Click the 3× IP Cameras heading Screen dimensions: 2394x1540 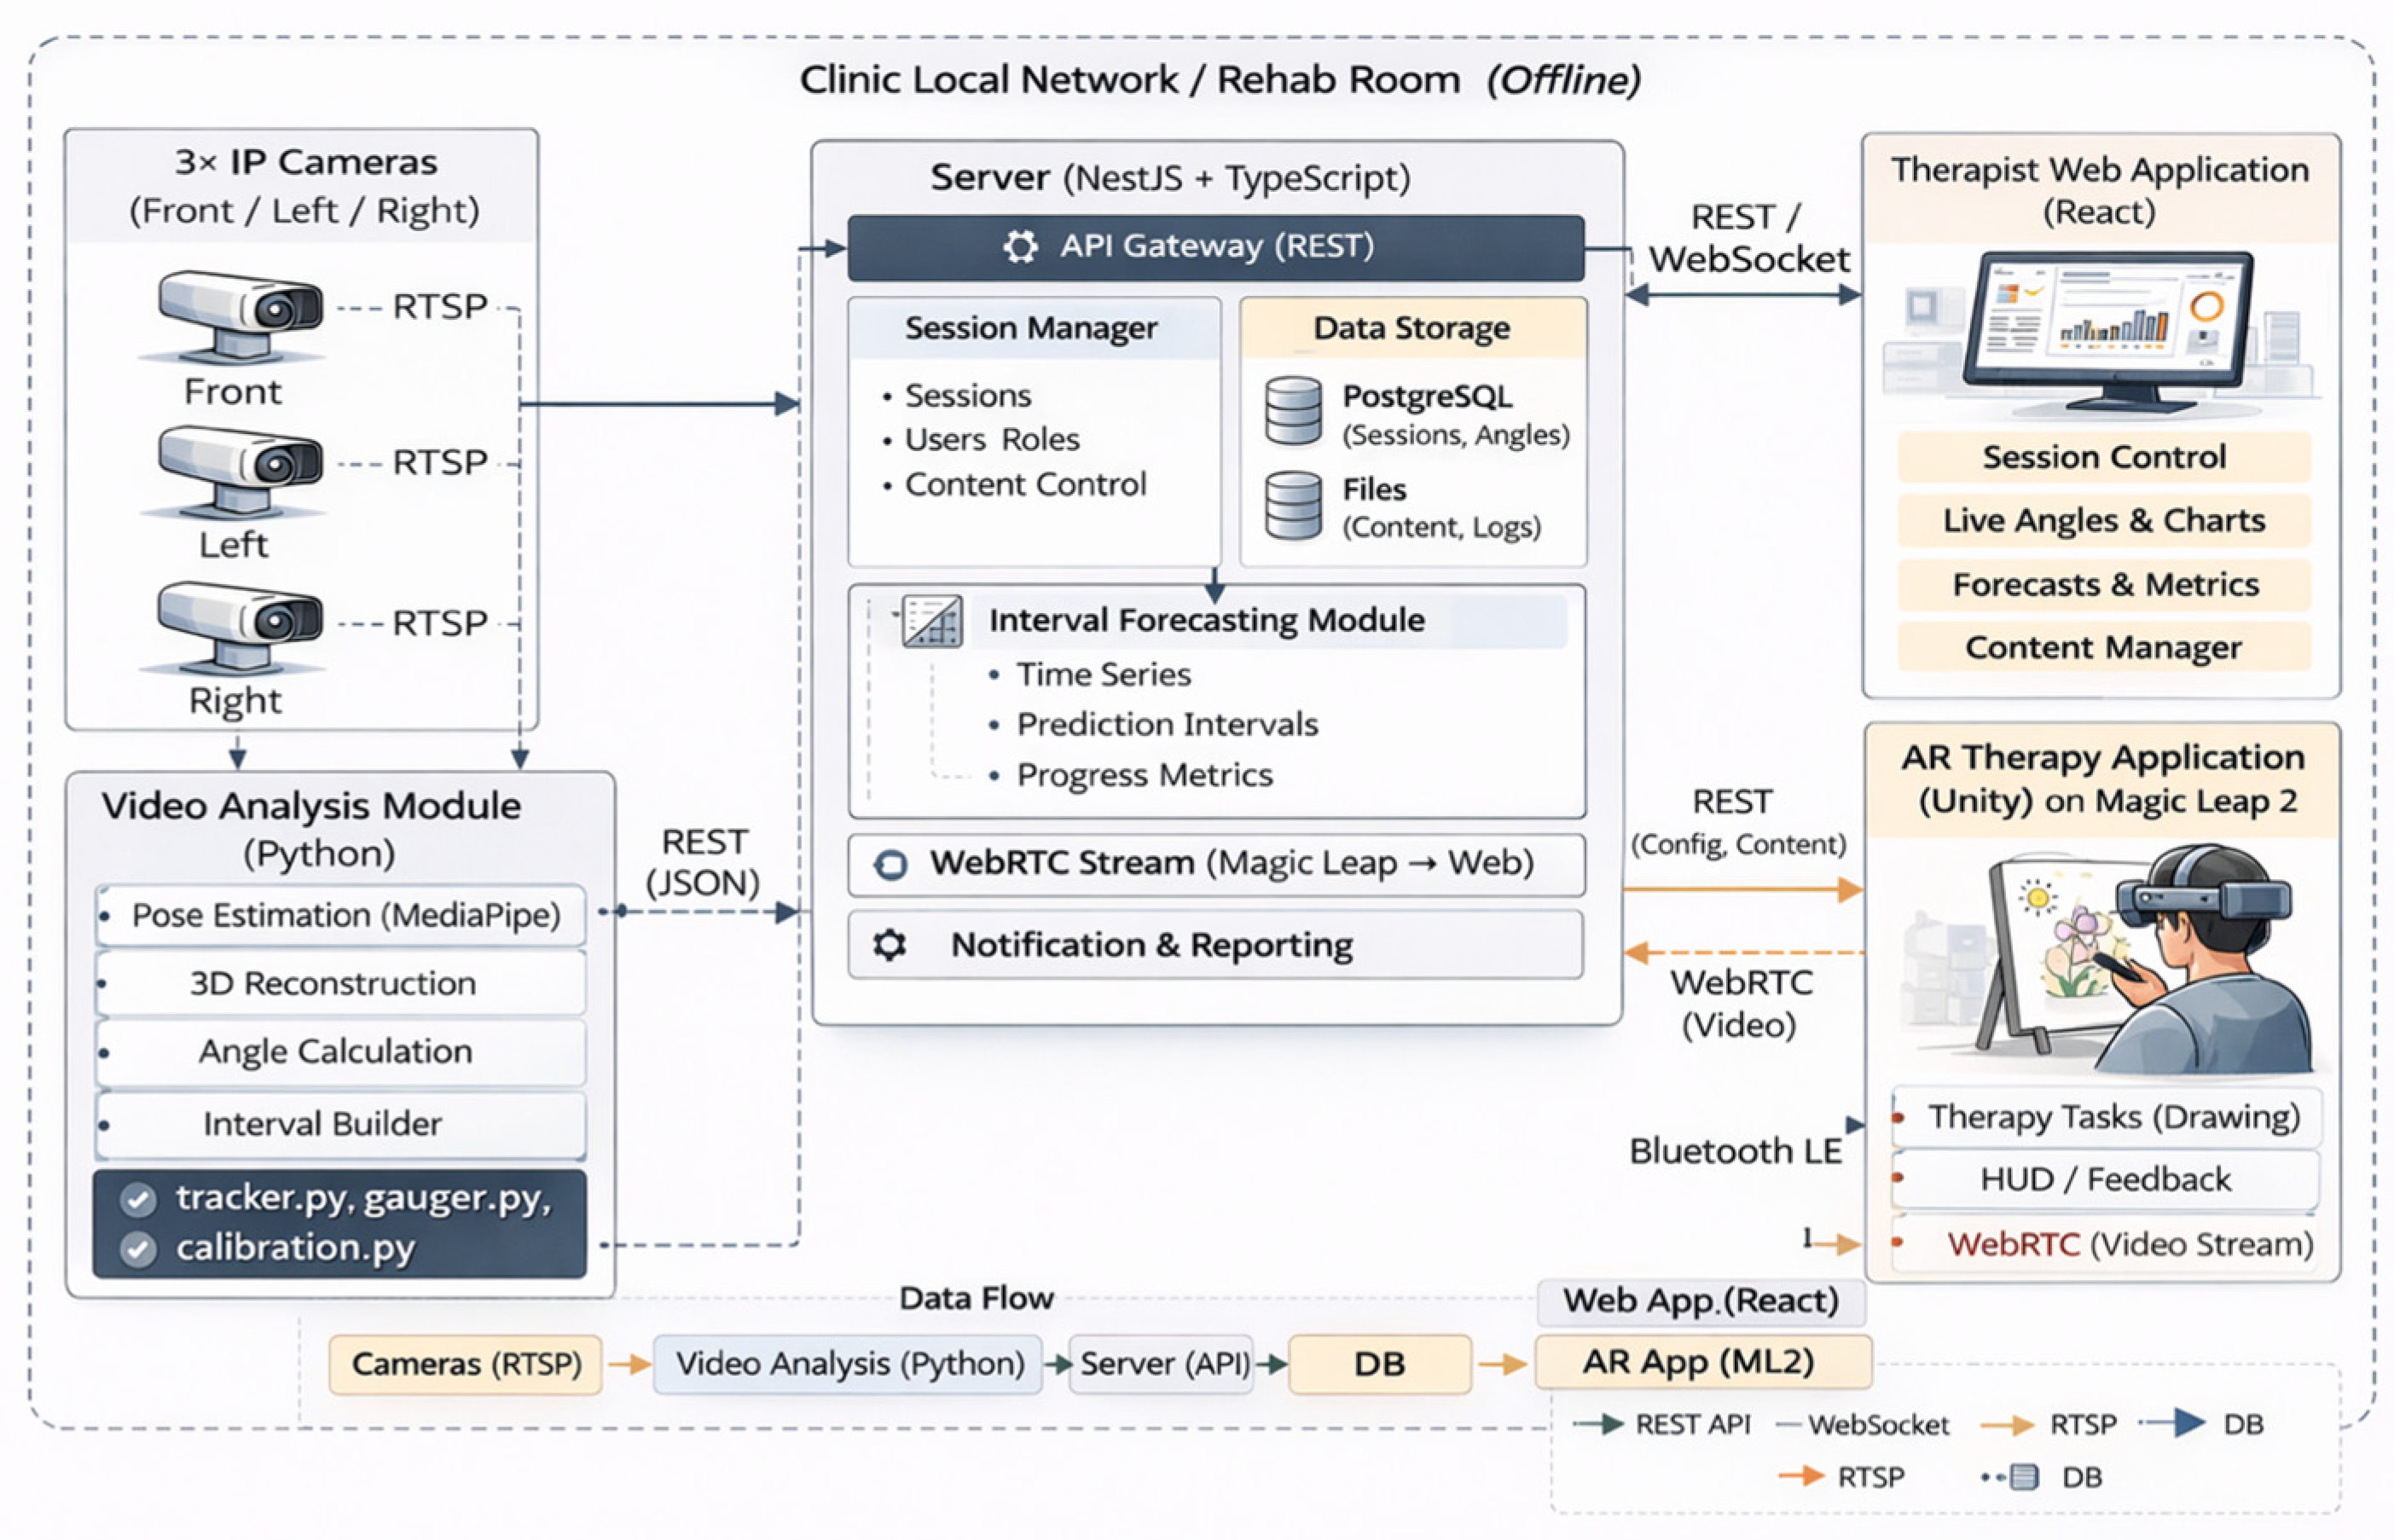click(x=305, y=162)
